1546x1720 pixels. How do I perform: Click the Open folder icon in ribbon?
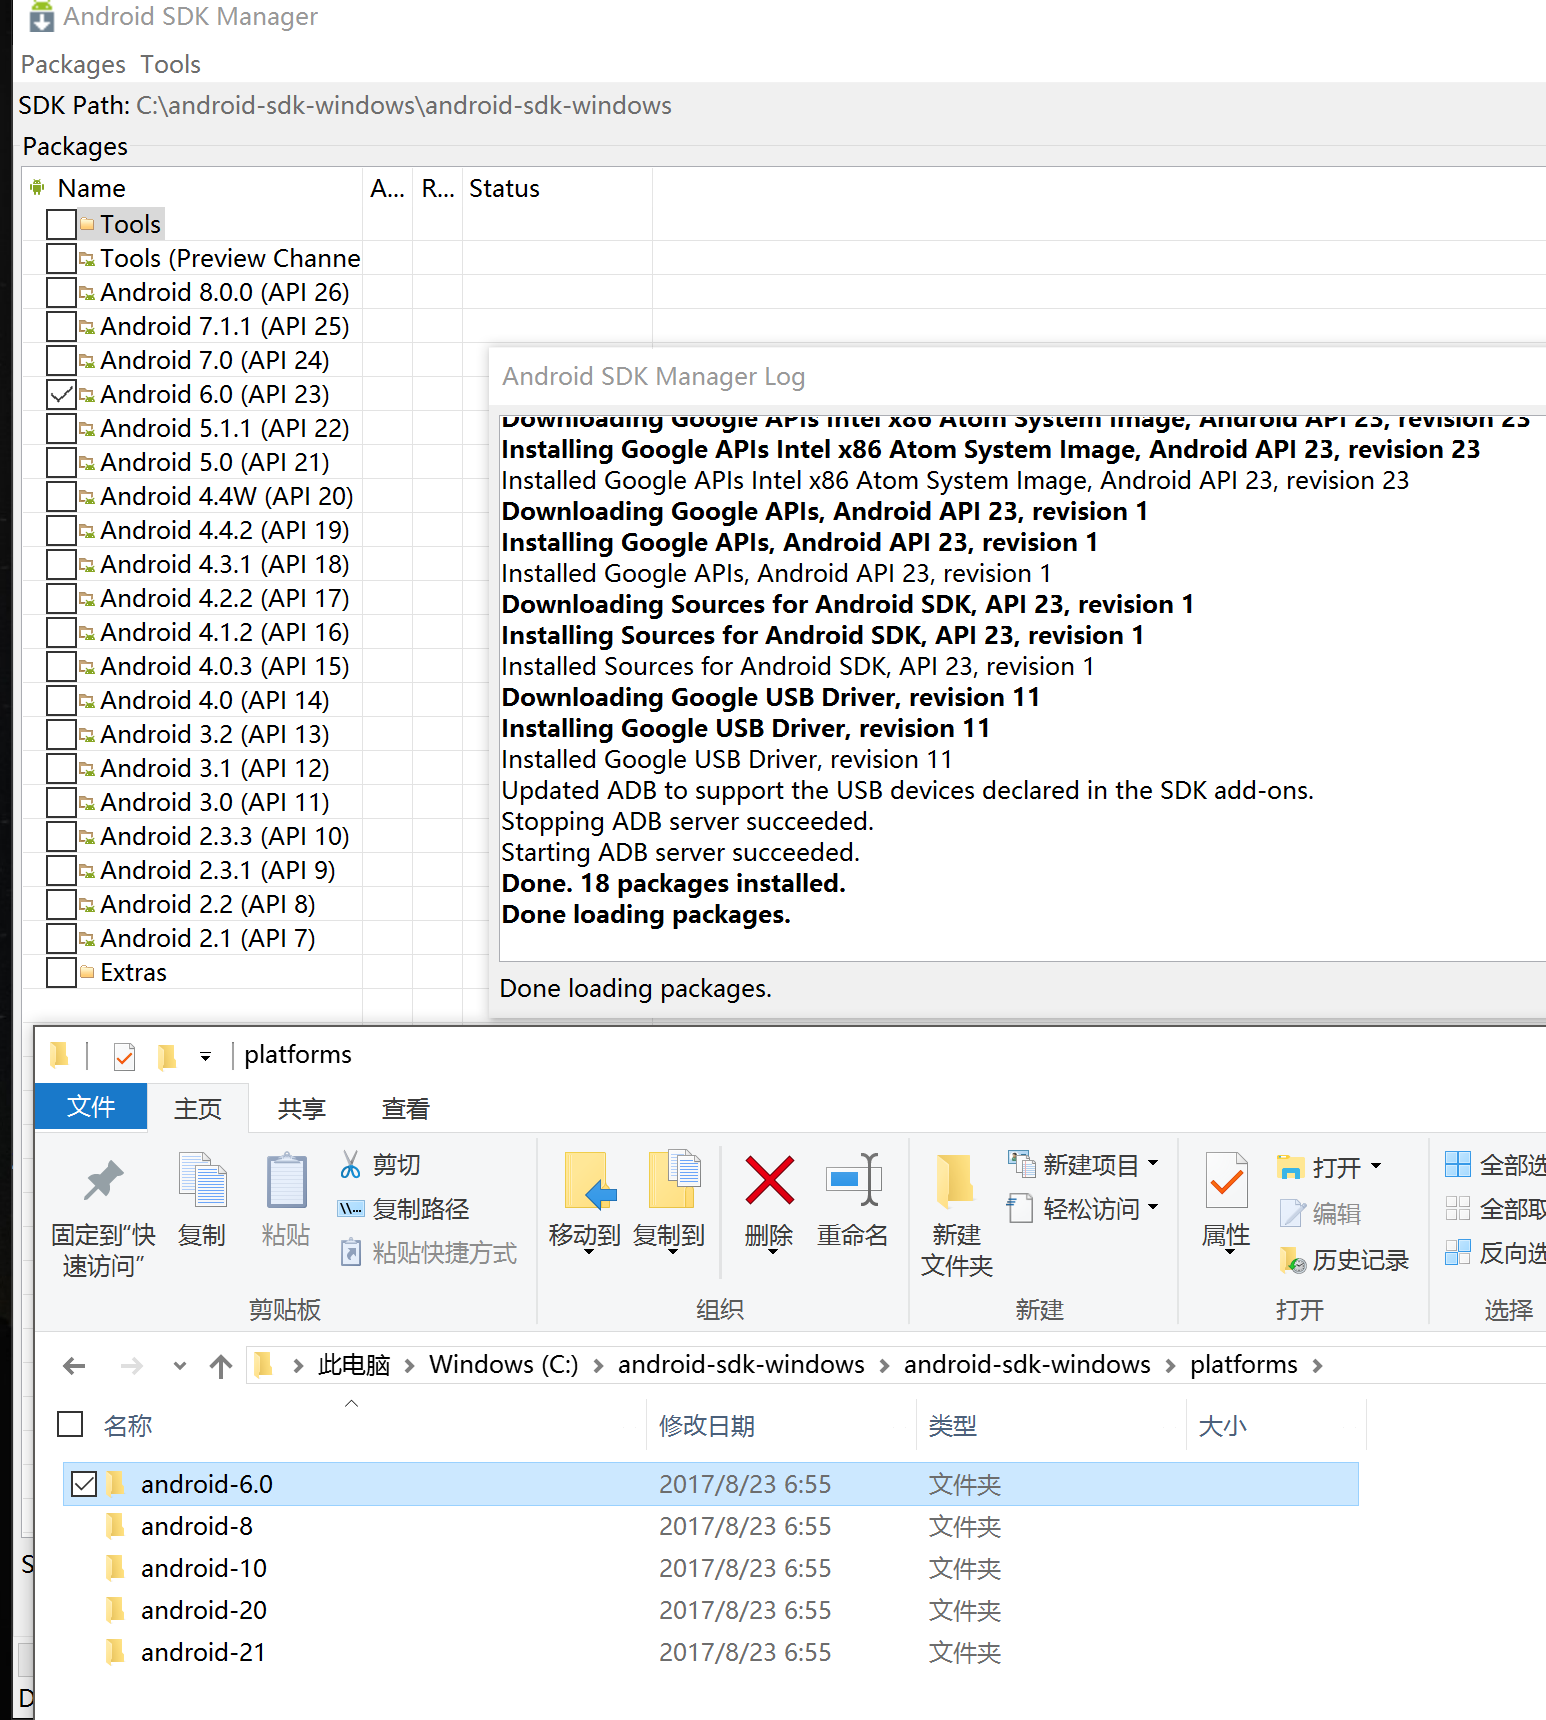(x=1291, y=1166)
